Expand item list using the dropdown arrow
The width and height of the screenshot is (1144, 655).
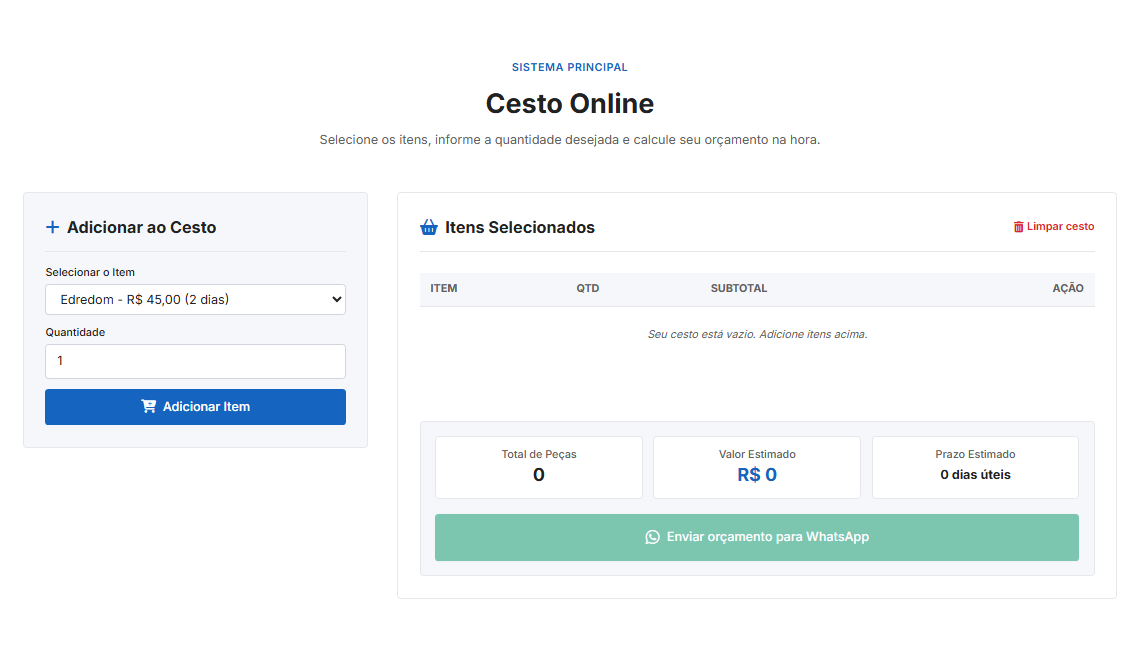[336, 300]
